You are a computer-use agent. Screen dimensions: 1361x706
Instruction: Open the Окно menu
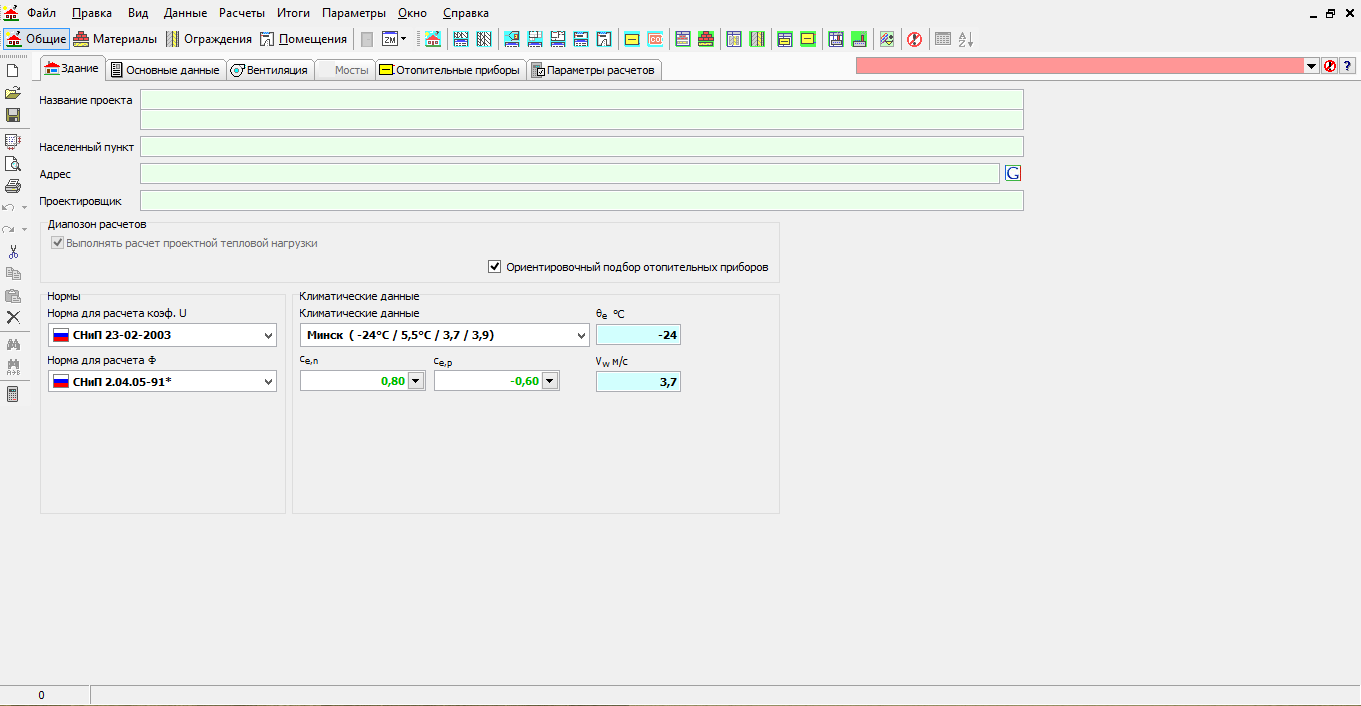pos(412,13)
